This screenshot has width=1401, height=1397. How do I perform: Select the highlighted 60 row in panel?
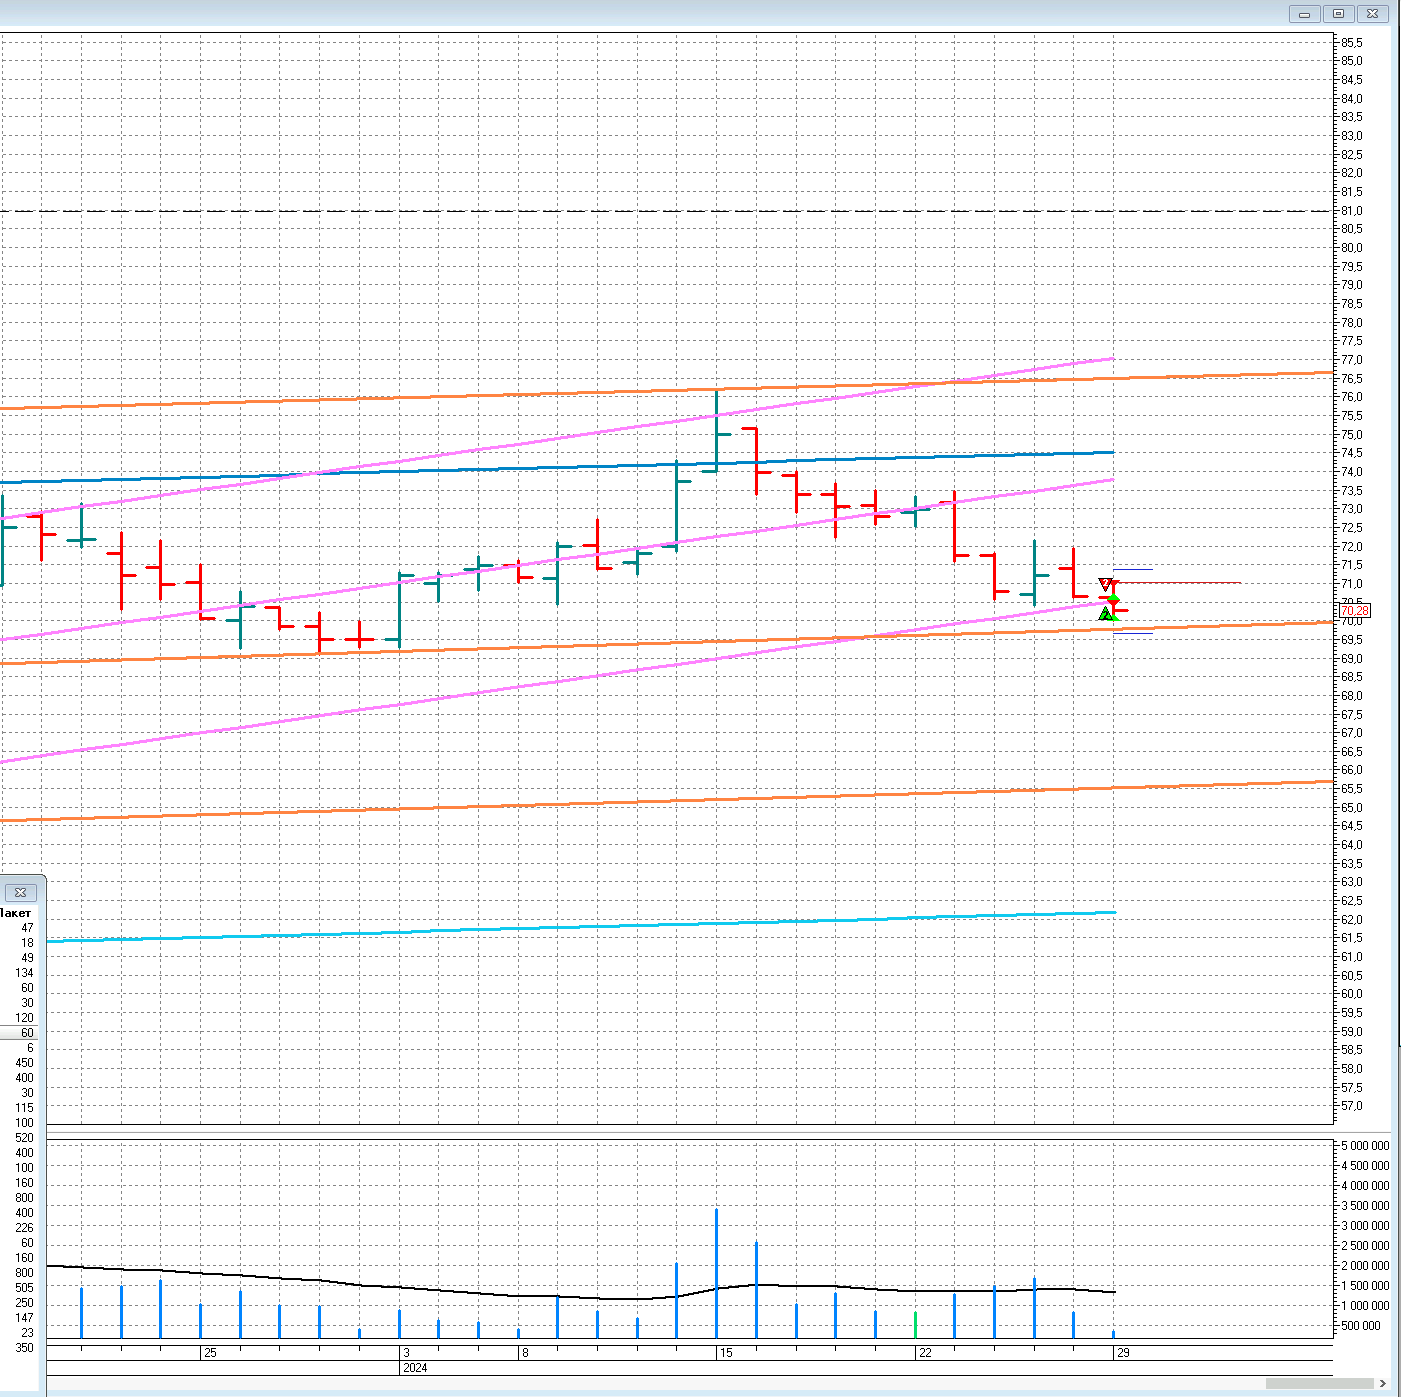(18, 1033)
